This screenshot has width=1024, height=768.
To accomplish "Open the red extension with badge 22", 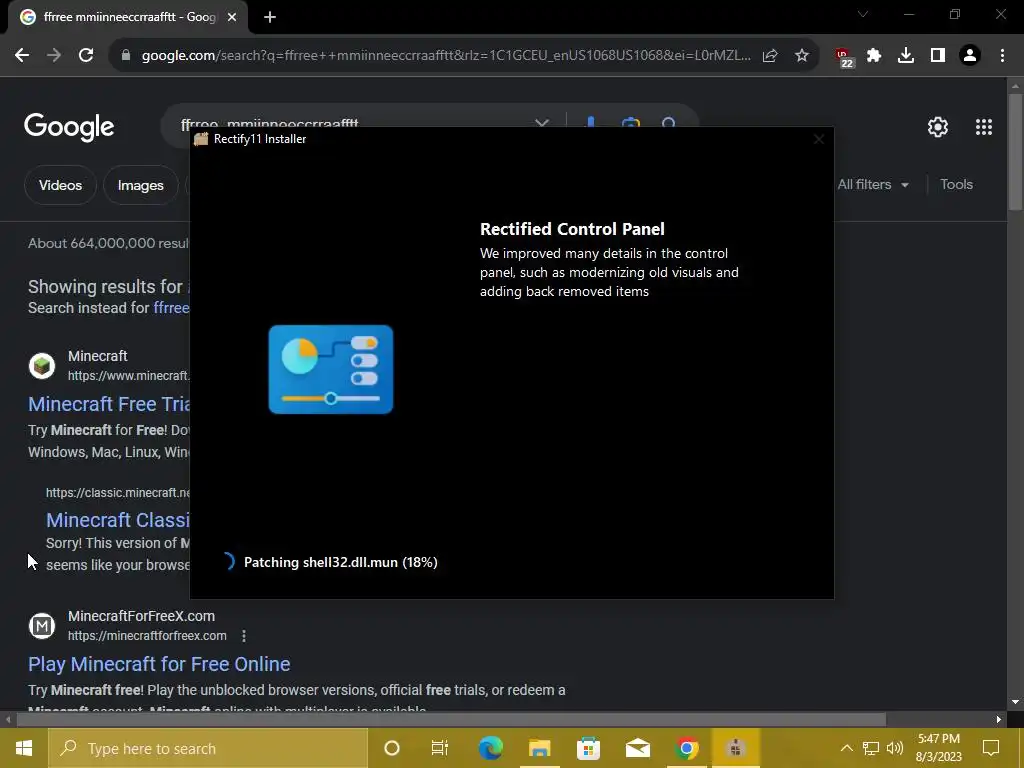I will (x=844, y=57).
